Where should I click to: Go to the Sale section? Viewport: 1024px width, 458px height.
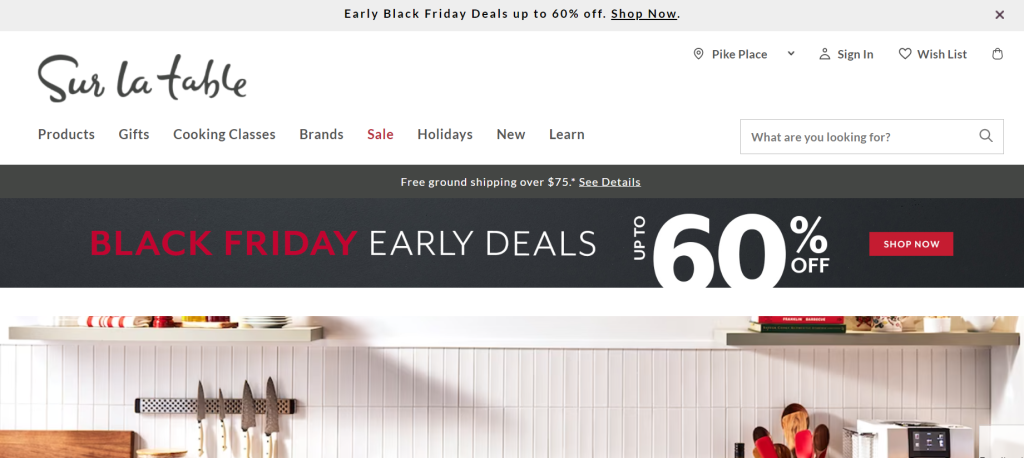coord(380,134)
